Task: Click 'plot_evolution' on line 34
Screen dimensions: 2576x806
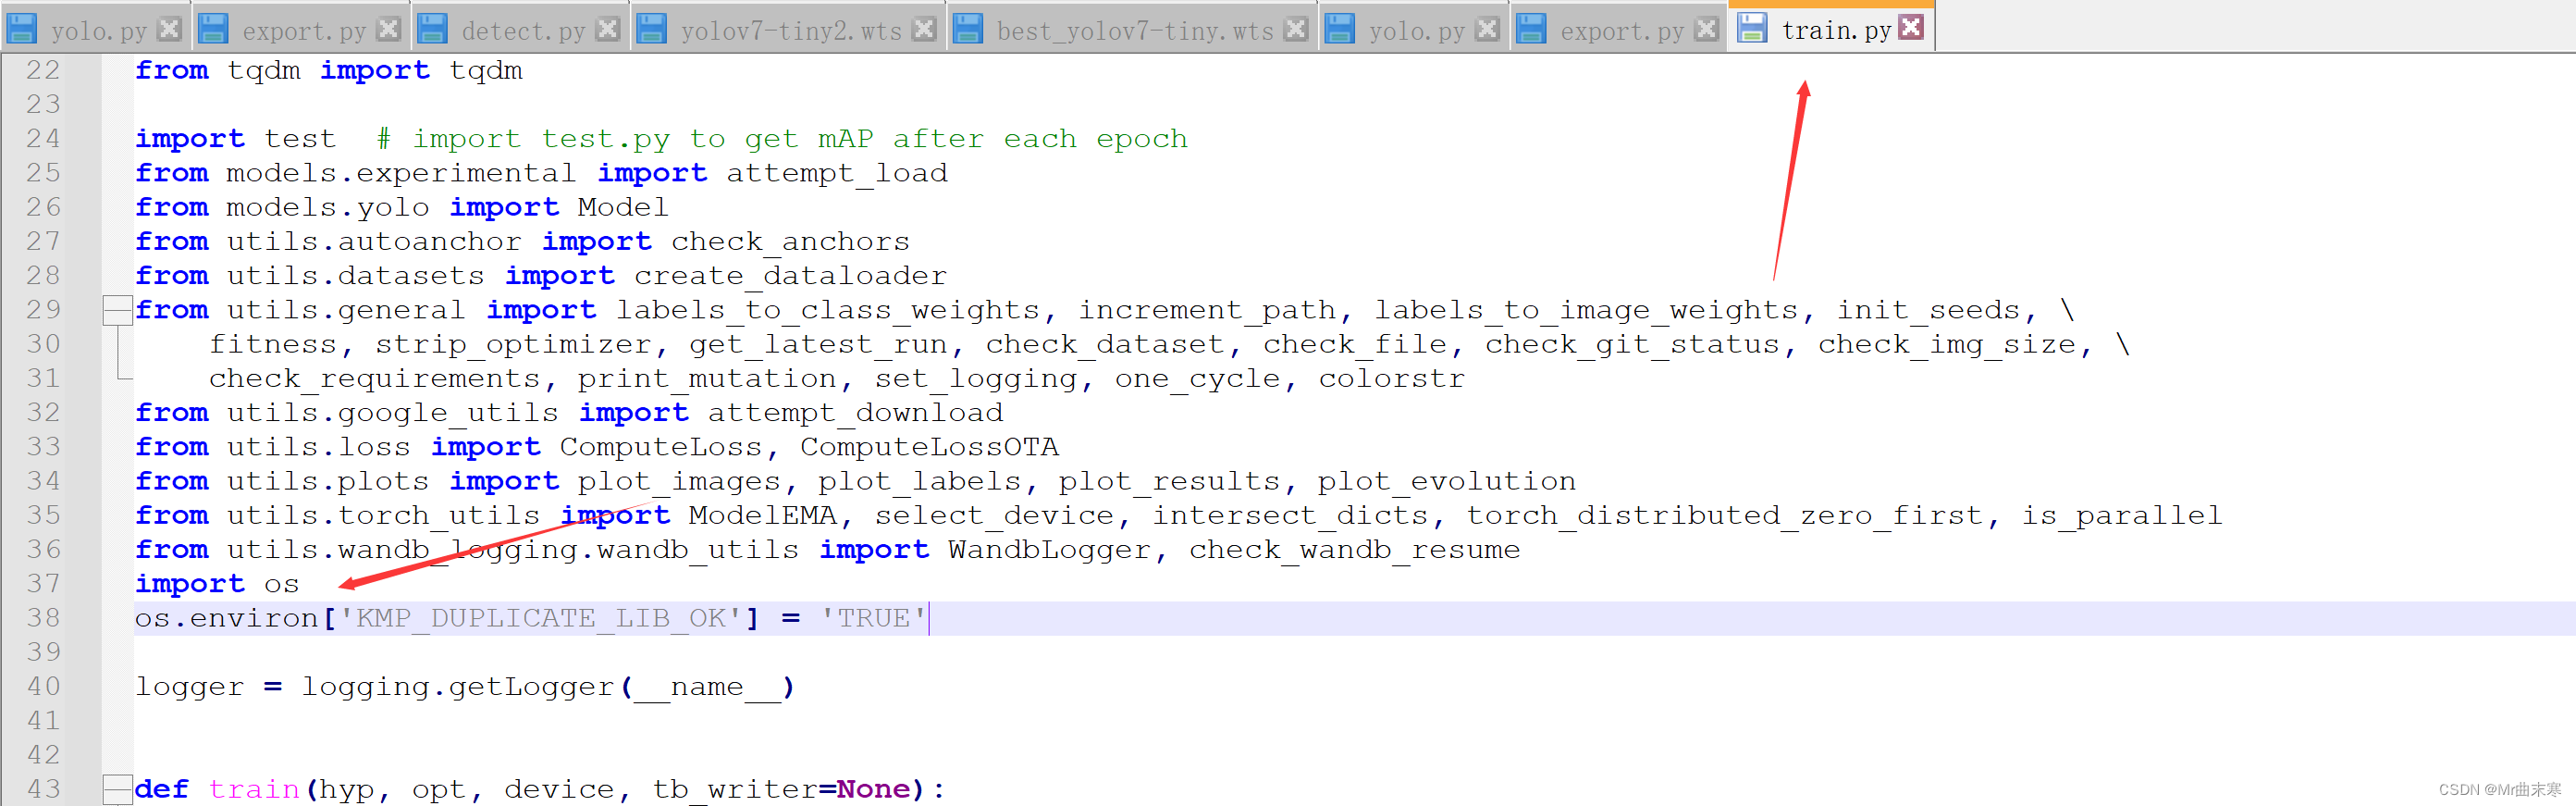Action: (1446, 481)
